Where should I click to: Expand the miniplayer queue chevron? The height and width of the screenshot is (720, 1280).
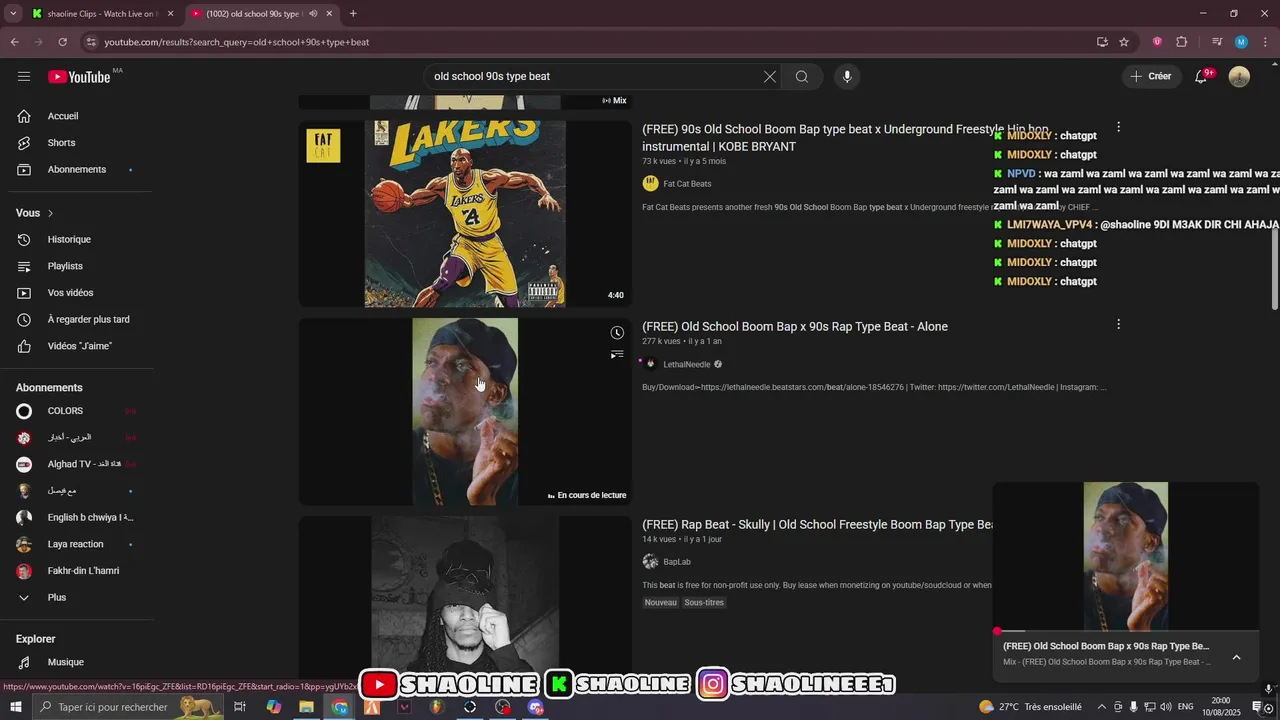tap(1236, 657)
